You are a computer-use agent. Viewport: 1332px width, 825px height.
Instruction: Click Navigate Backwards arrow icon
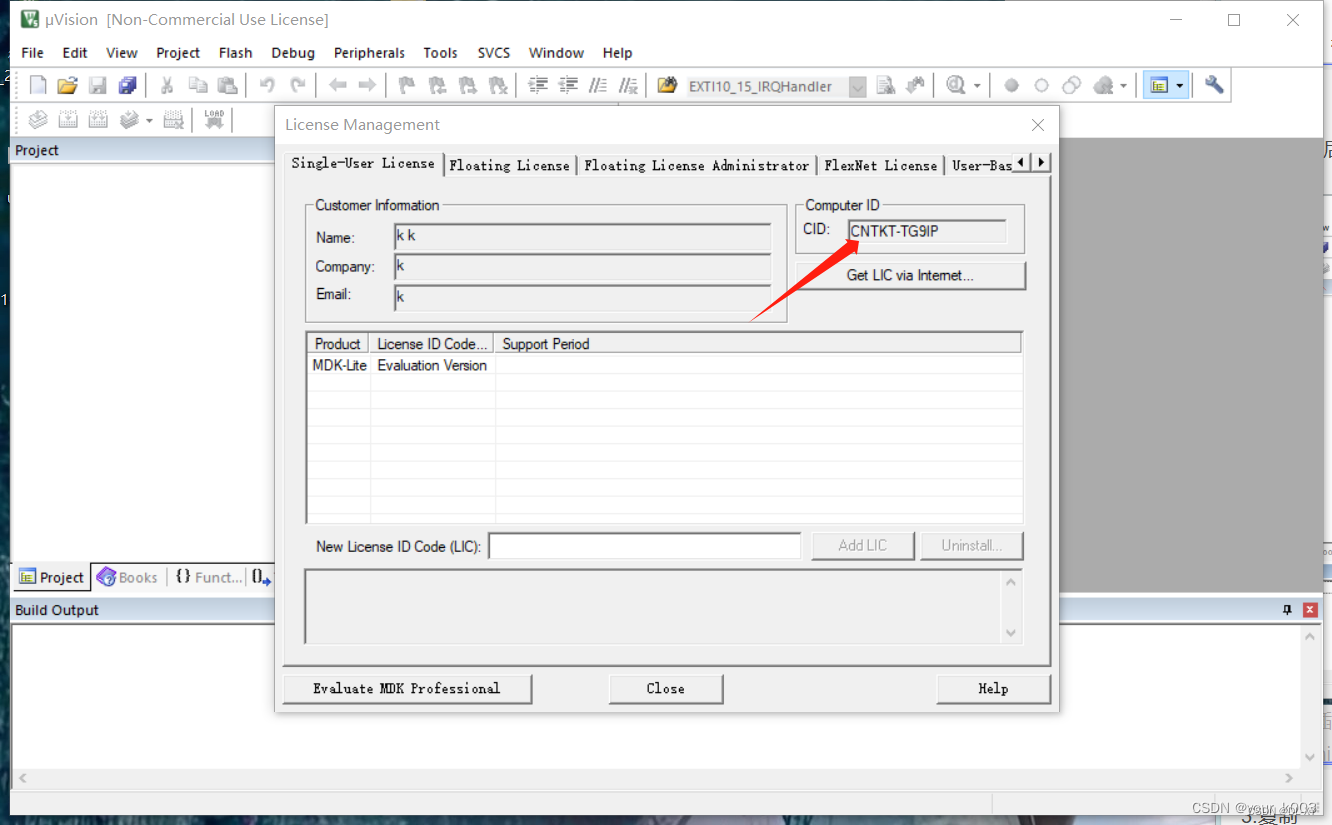click(x=337, y=86)
